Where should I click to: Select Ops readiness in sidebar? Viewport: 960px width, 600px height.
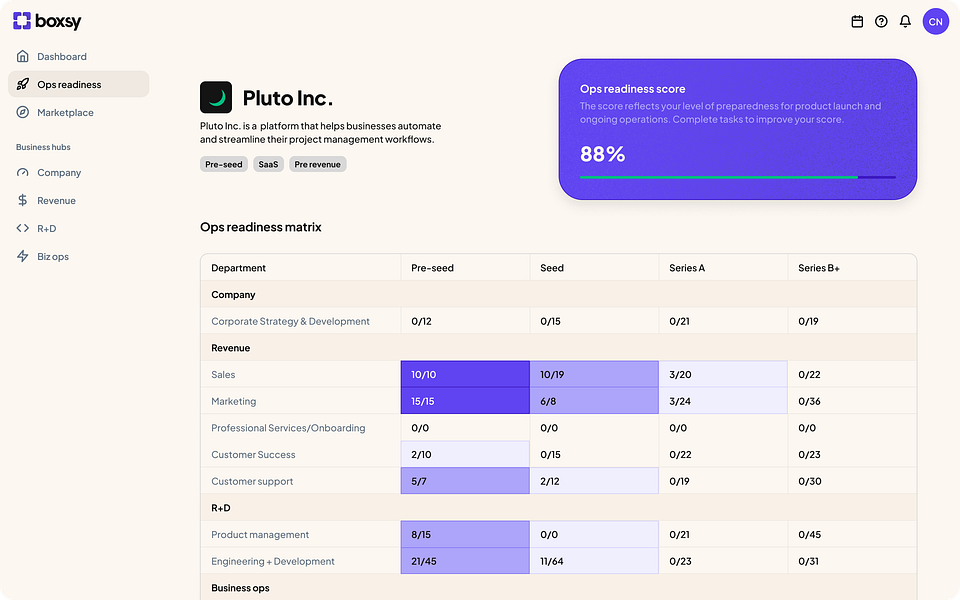[69, 85]
